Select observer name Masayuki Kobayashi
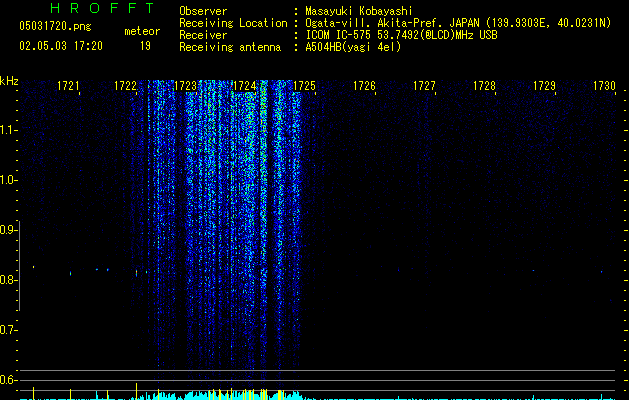 [x=359, y=11]
